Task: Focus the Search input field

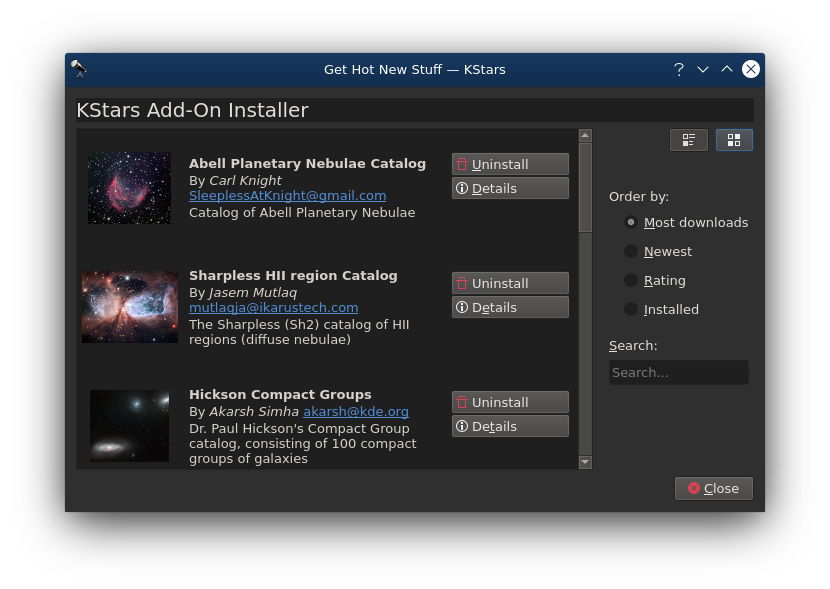Action: click(x=679, y=373)
